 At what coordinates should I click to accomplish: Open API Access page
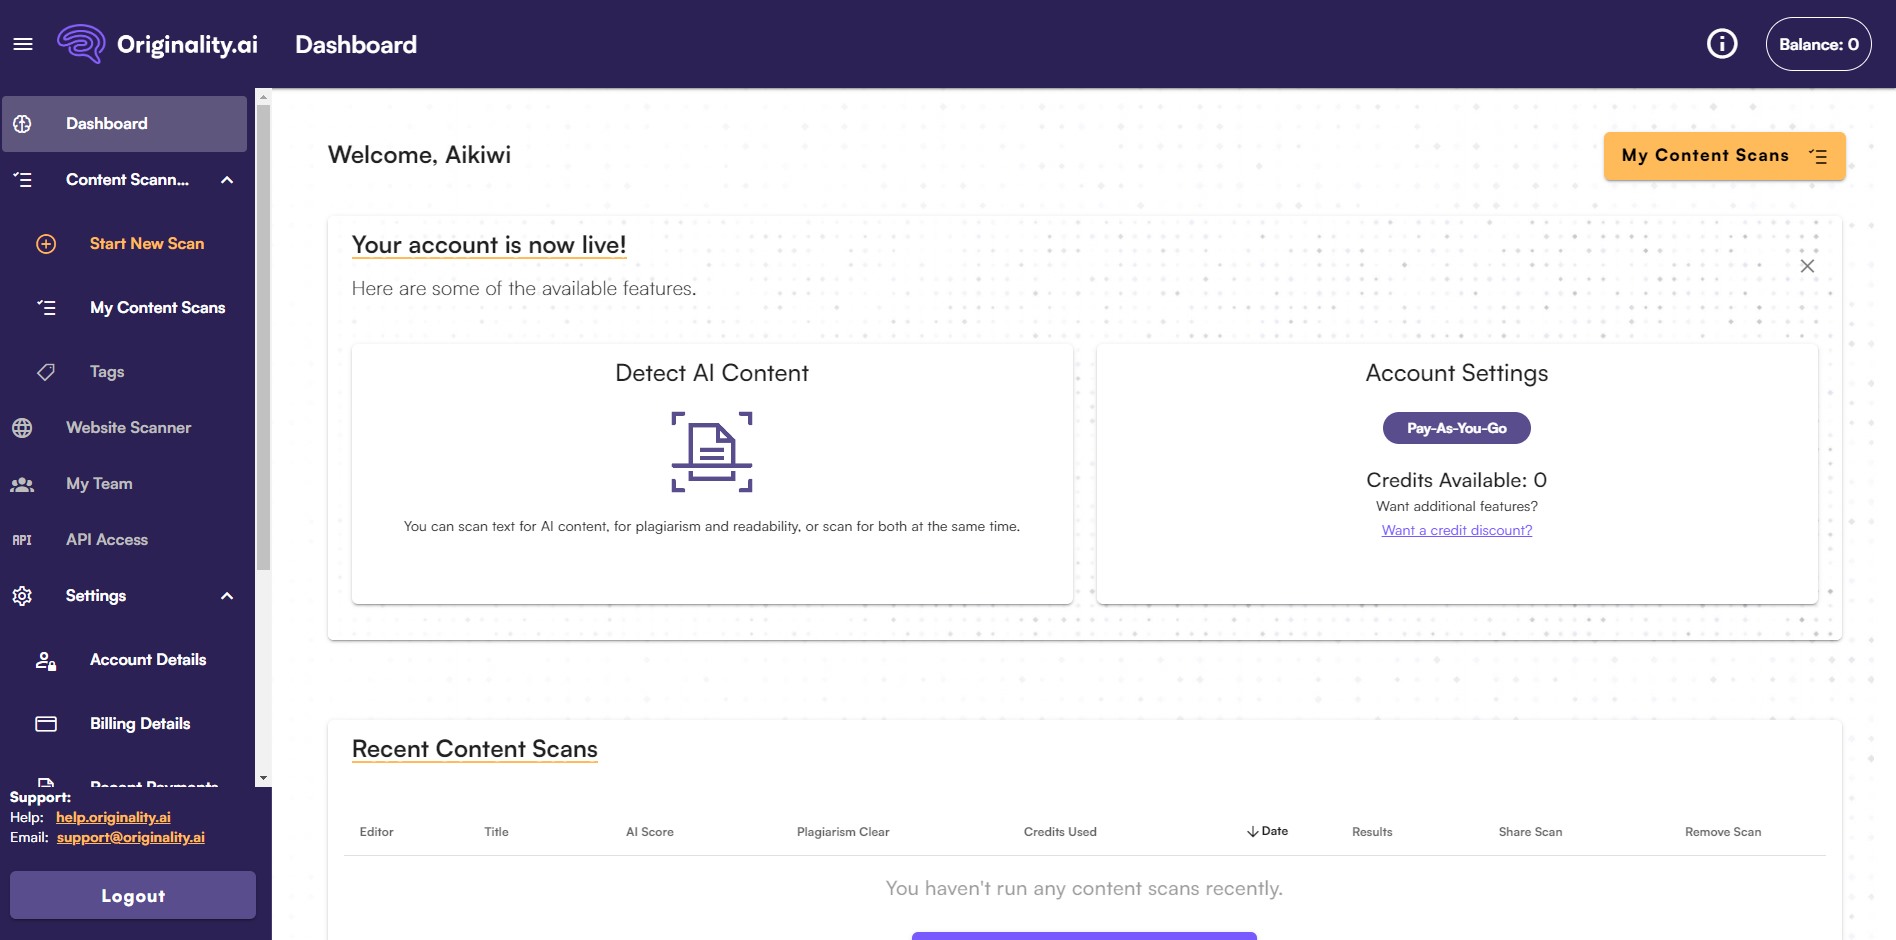click(107, 540)
